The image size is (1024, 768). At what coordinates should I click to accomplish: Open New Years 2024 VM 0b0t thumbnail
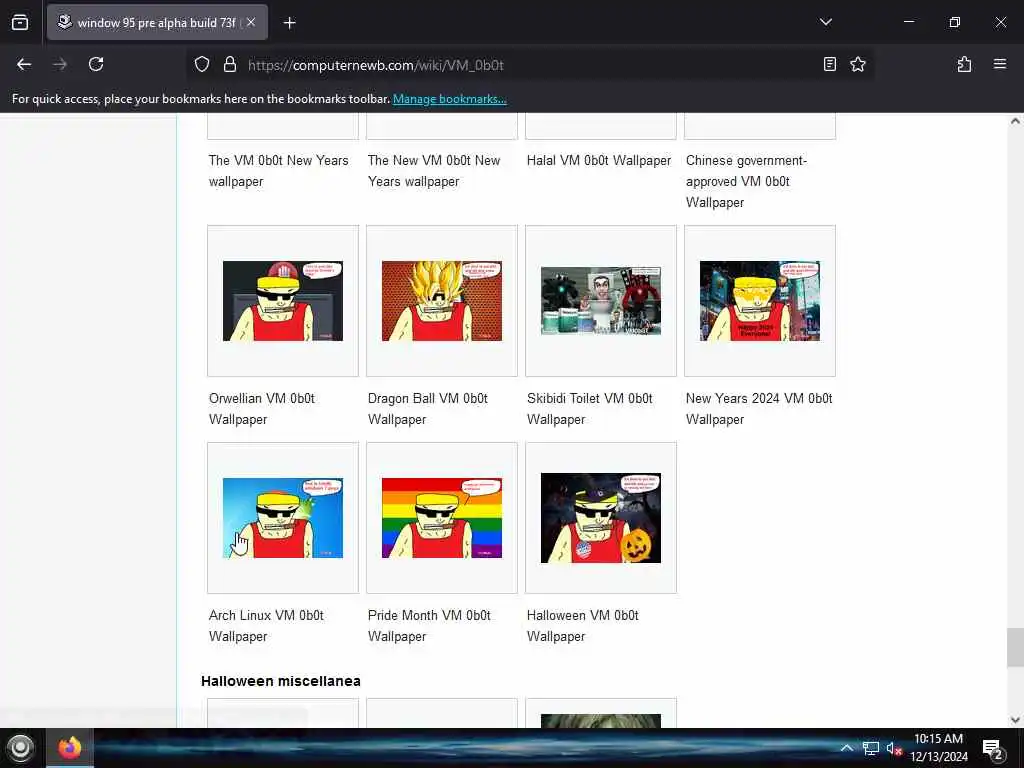click(x=760, y=301)
